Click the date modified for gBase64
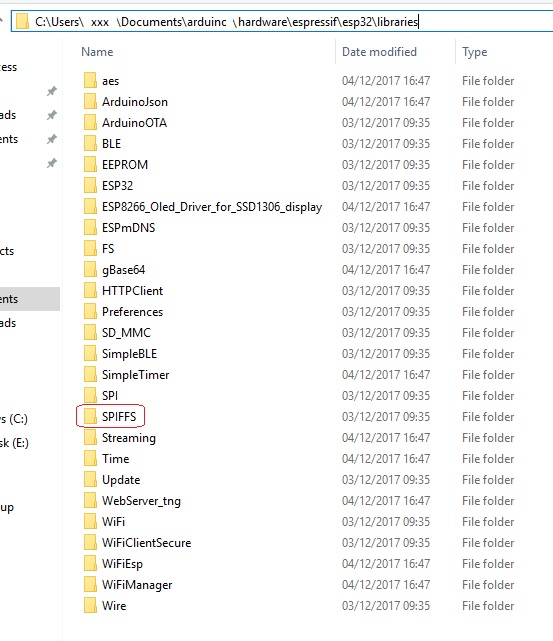 point(386,269)
